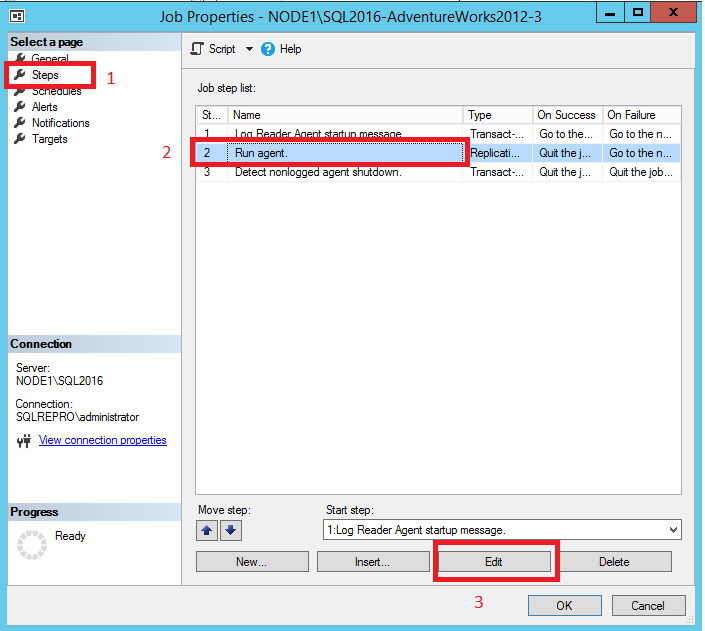Click the Delete button
The image size is (705, 631).
tap(614, 562)
